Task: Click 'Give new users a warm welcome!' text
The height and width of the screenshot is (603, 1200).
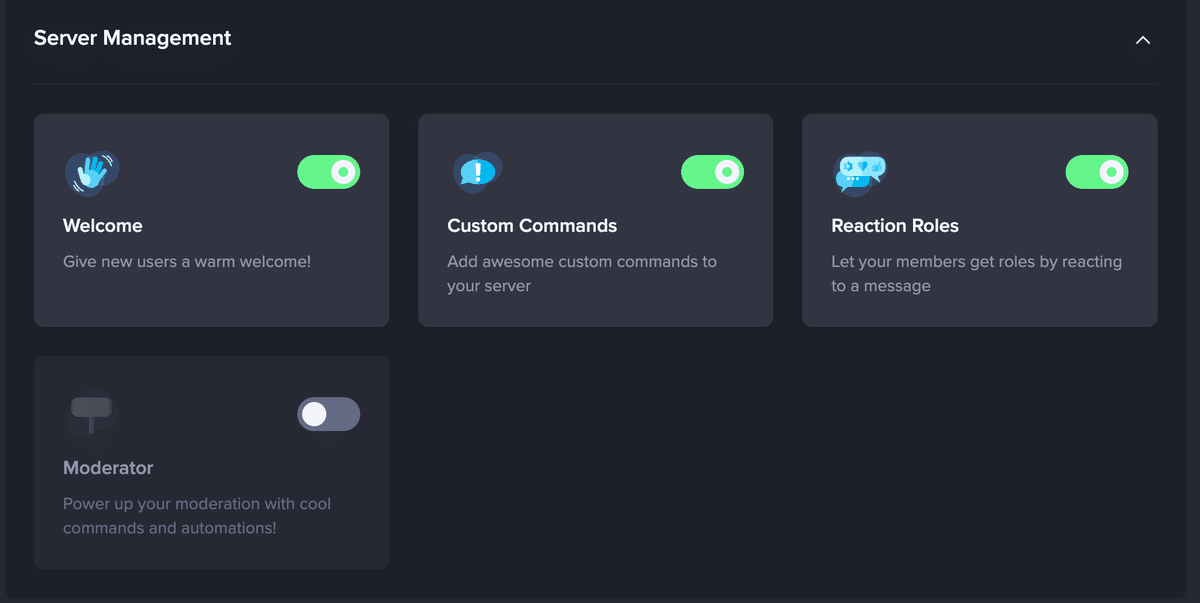Action: click(x=187, y=262)
